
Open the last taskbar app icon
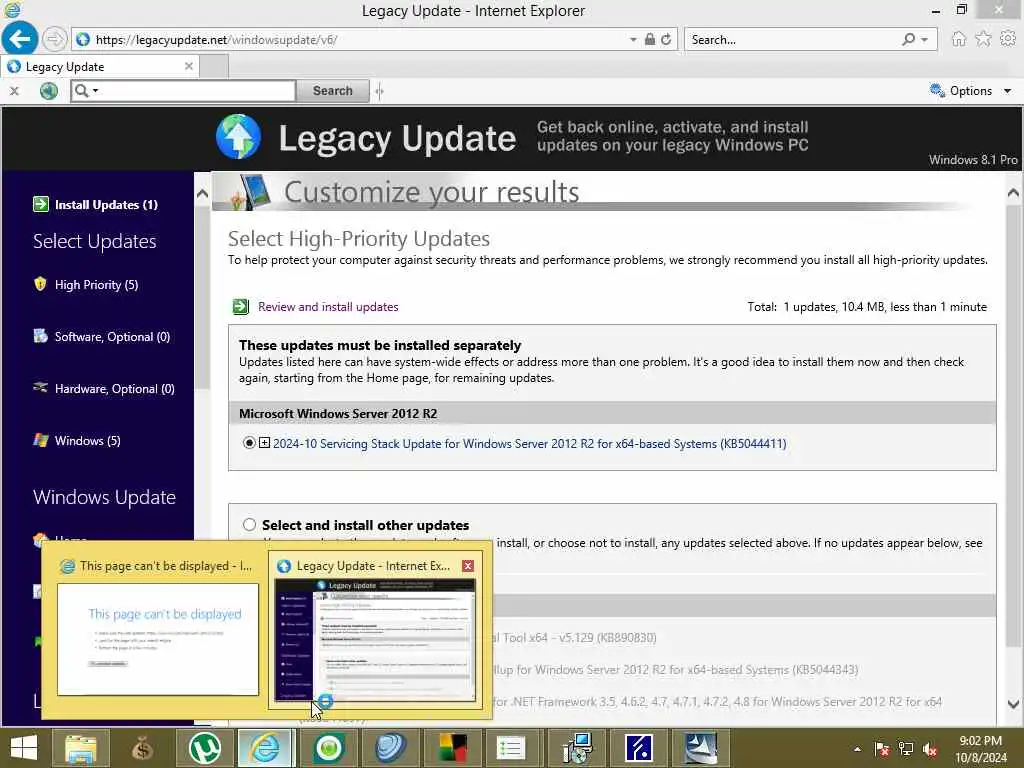point(699,748)
